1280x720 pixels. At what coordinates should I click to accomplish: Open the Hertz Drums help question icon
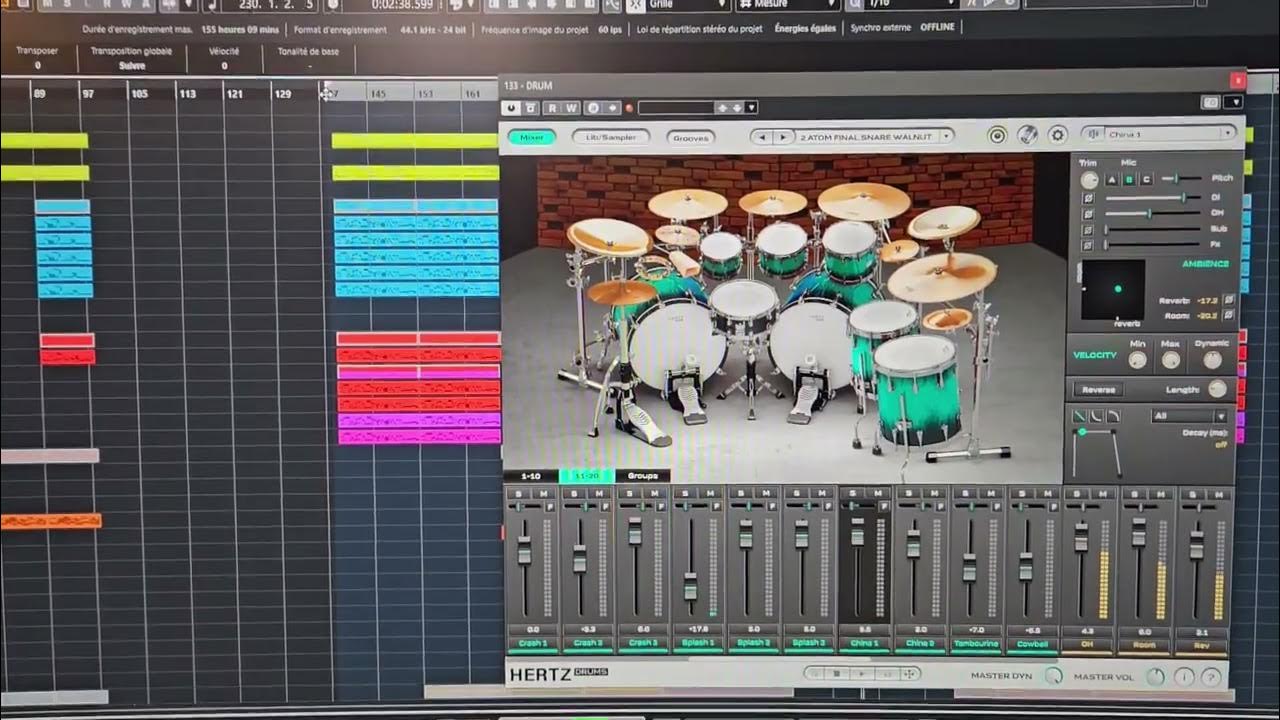coord(1211,677)
